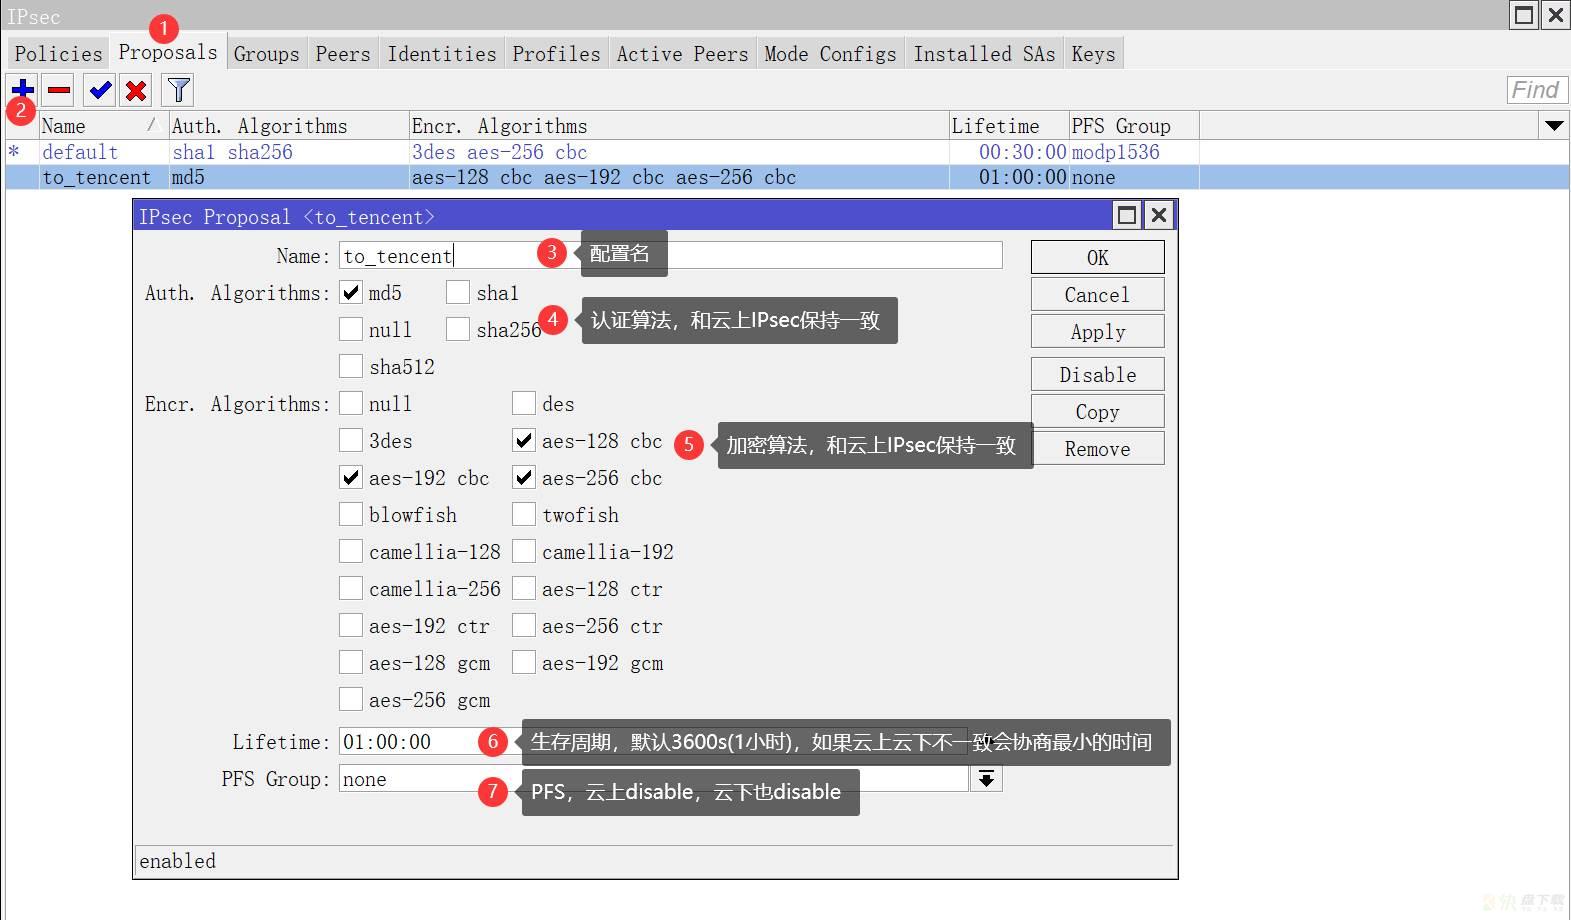Add a new proposal with plus icon

pos(22,90)
